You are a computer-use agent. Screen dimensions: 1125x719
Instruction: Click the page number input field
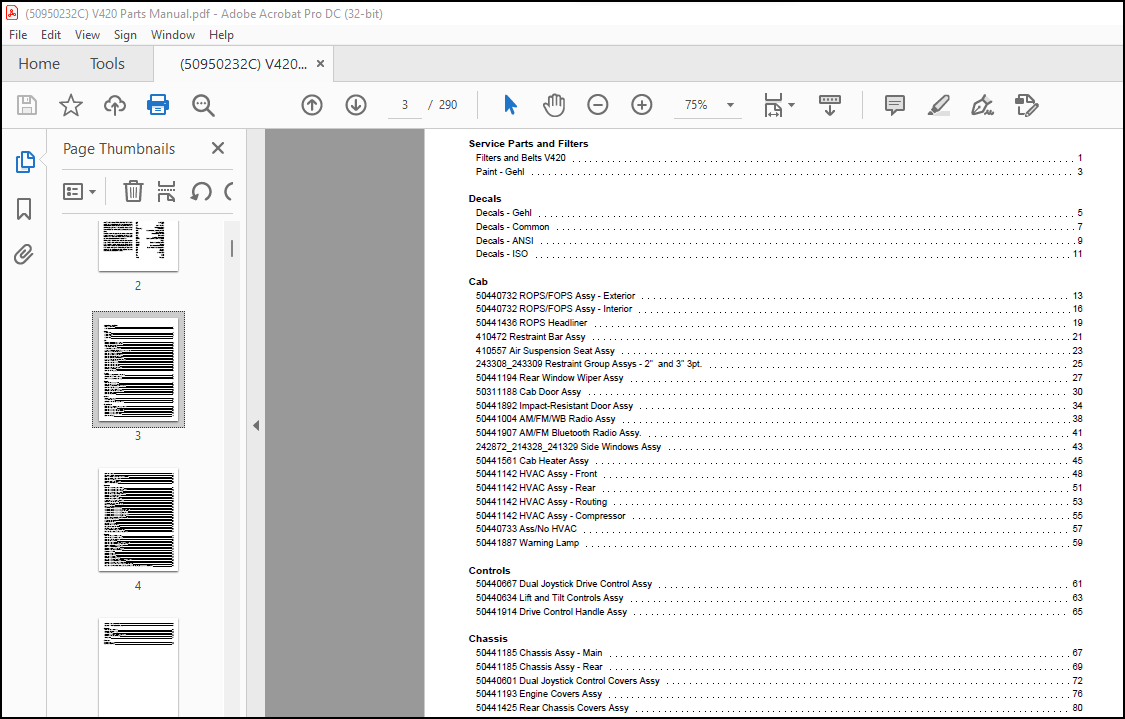(405, 105)
